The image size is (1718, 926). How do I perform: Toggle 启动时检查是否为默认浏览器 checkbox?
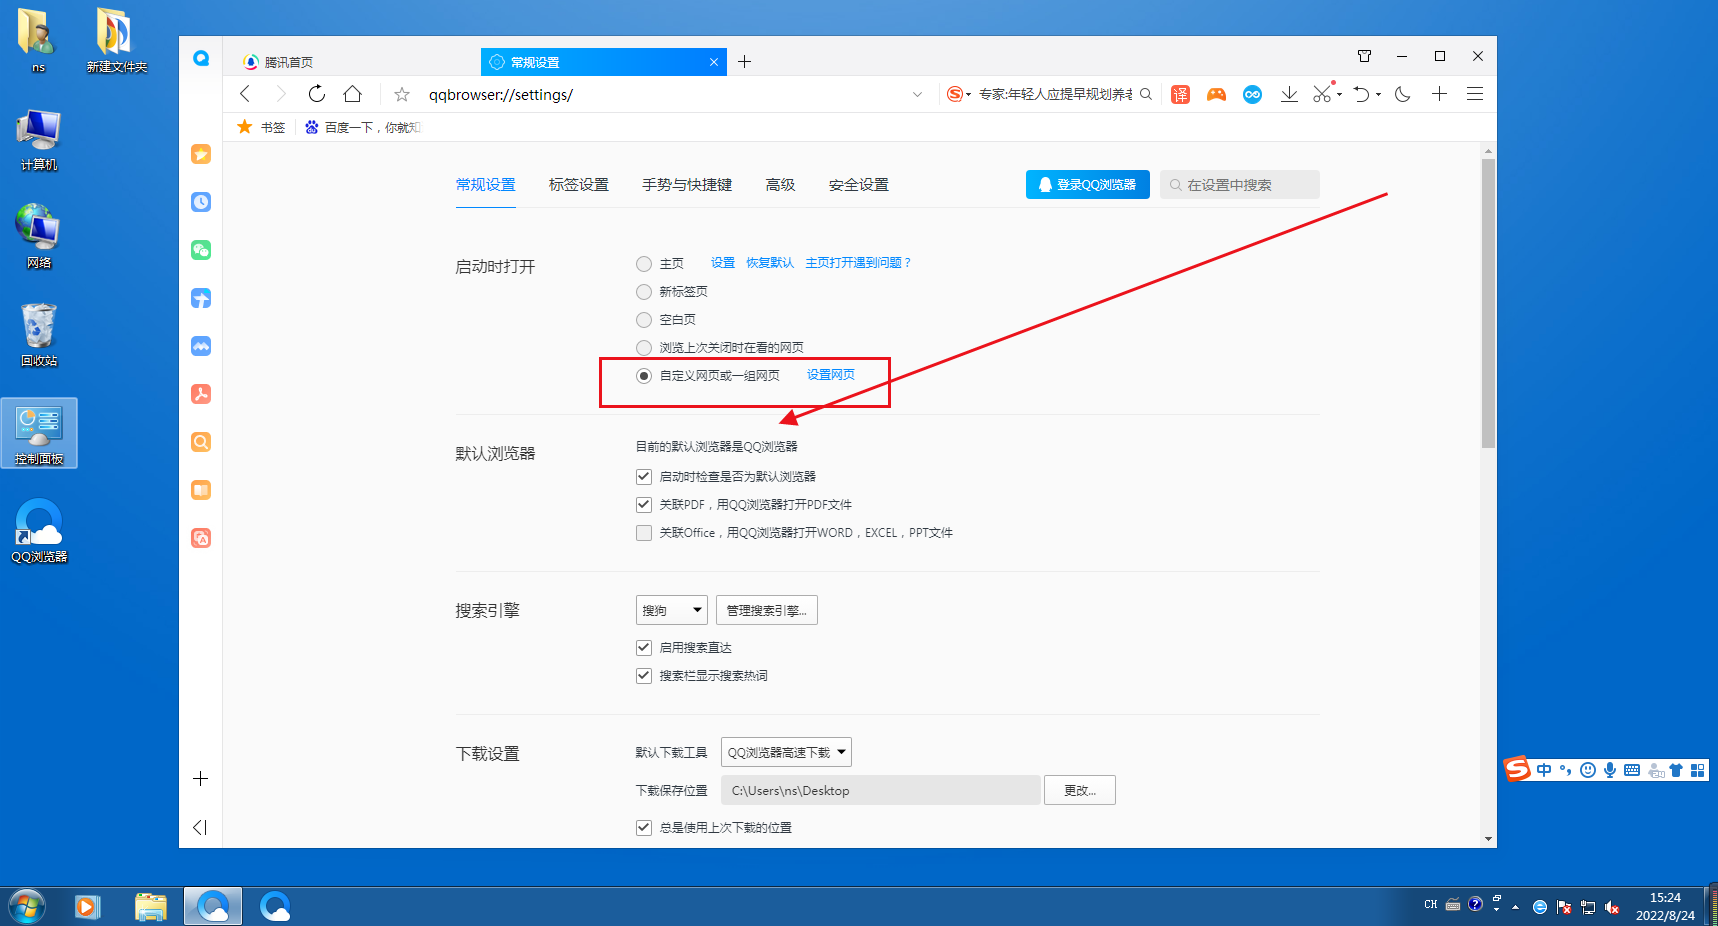[644, 477]
